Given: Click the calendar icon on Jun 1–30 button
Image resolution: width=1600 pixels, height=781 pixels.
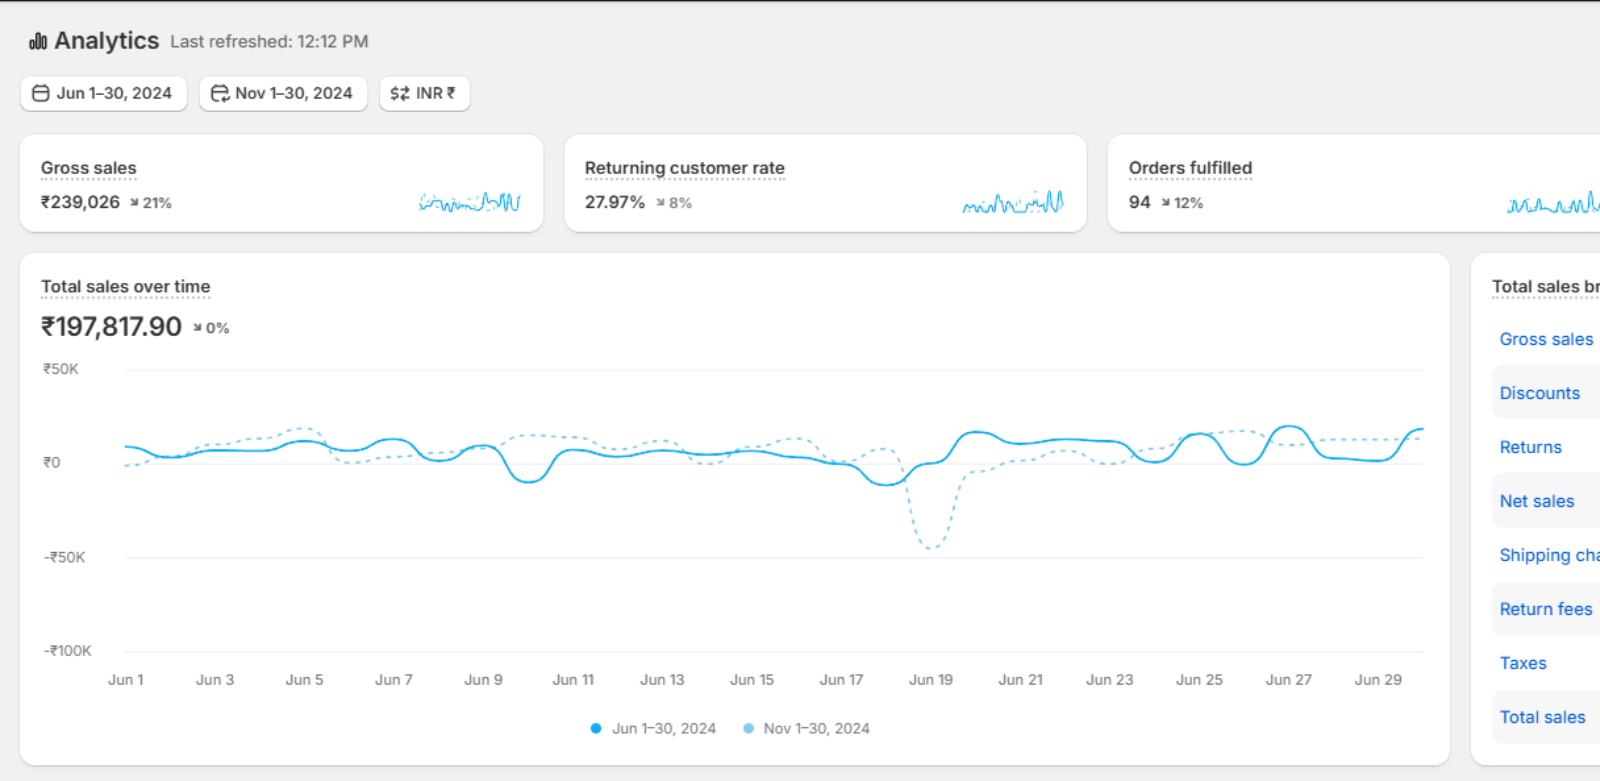Looking at the screenshot, I should 41,93.
